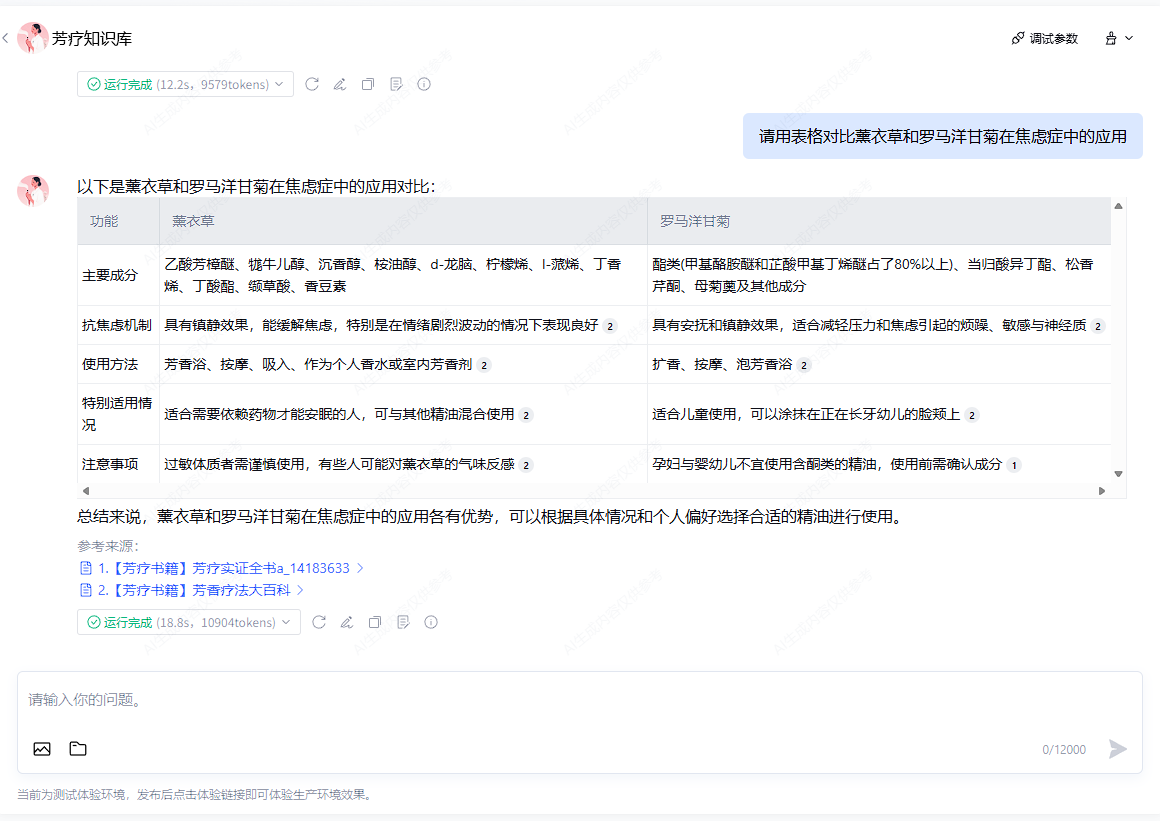Image resolution: width=1160 pixels, height=821 pixels.
Task: Click the folder upload icon in input box
Action: pos(78,749)
